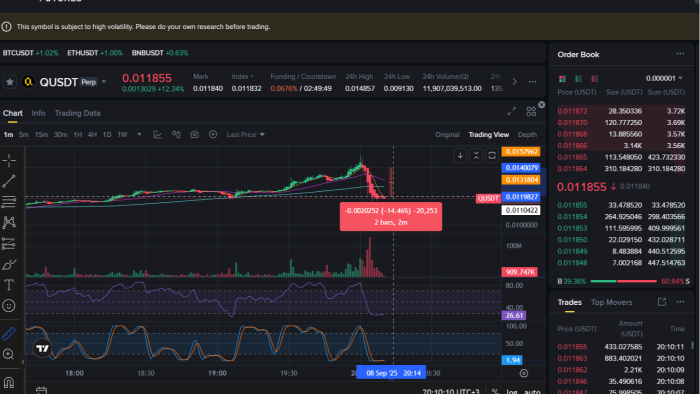Open the chart layout grid selector
700x394 pixels.
(531, 112)
